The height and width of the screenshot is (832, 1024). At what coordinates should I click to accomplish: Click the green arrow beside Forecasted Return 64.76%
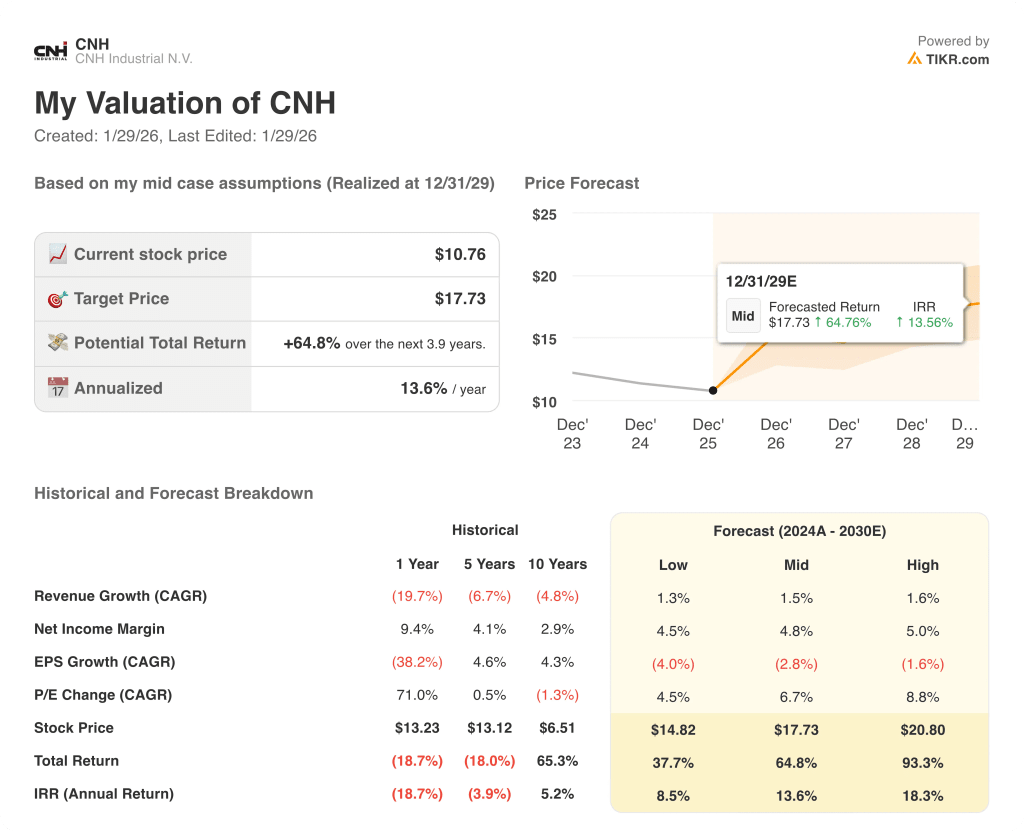pyautogui.click(x=818, y=322)
